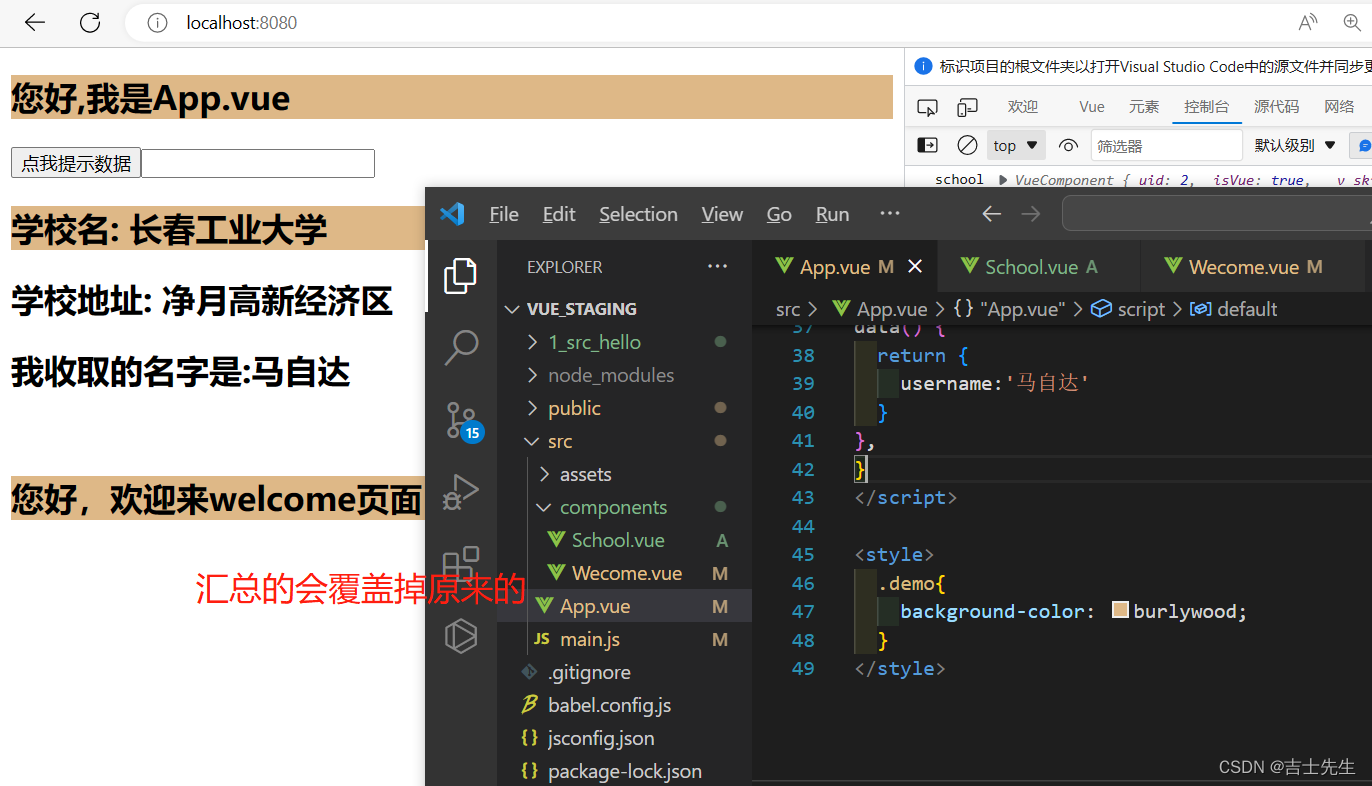Open the read aloud icon
1372x786 pixels.
1308,22
